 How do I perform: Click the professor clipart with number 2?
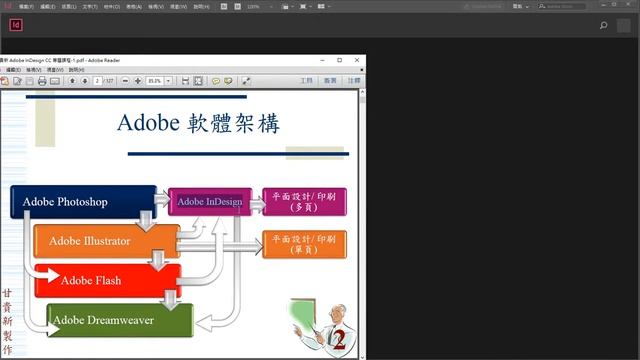[323, 329]
